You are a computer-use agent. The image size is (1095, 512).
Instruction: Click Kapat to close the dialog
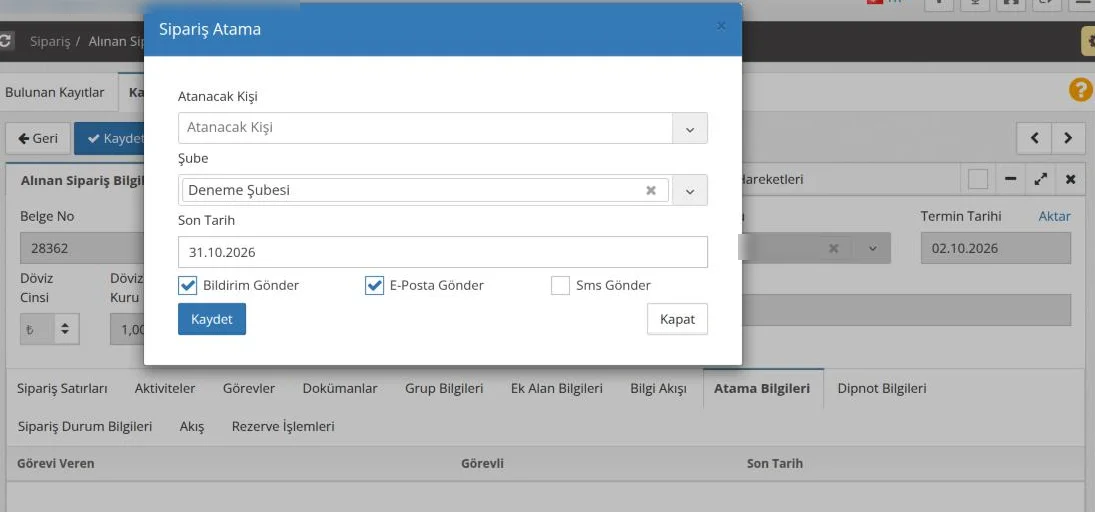(x=677, y=319)
